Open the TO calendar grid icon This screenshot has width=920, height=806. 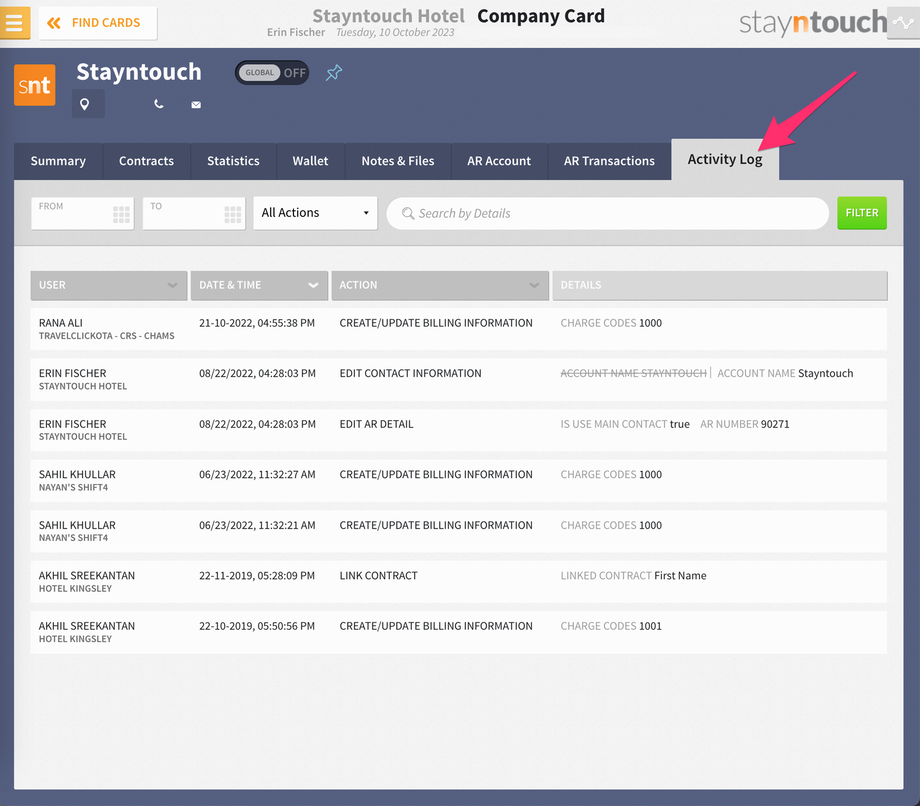point(232,215)
